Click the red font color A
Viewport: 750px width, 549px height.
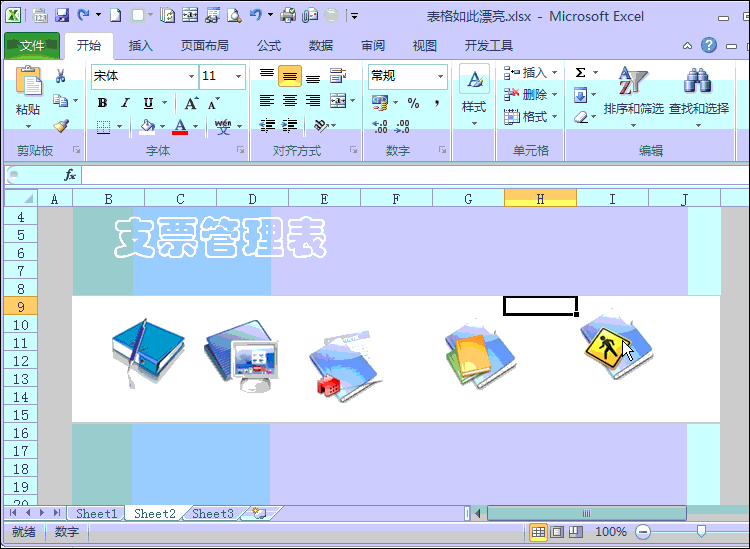tap(180, 127)
